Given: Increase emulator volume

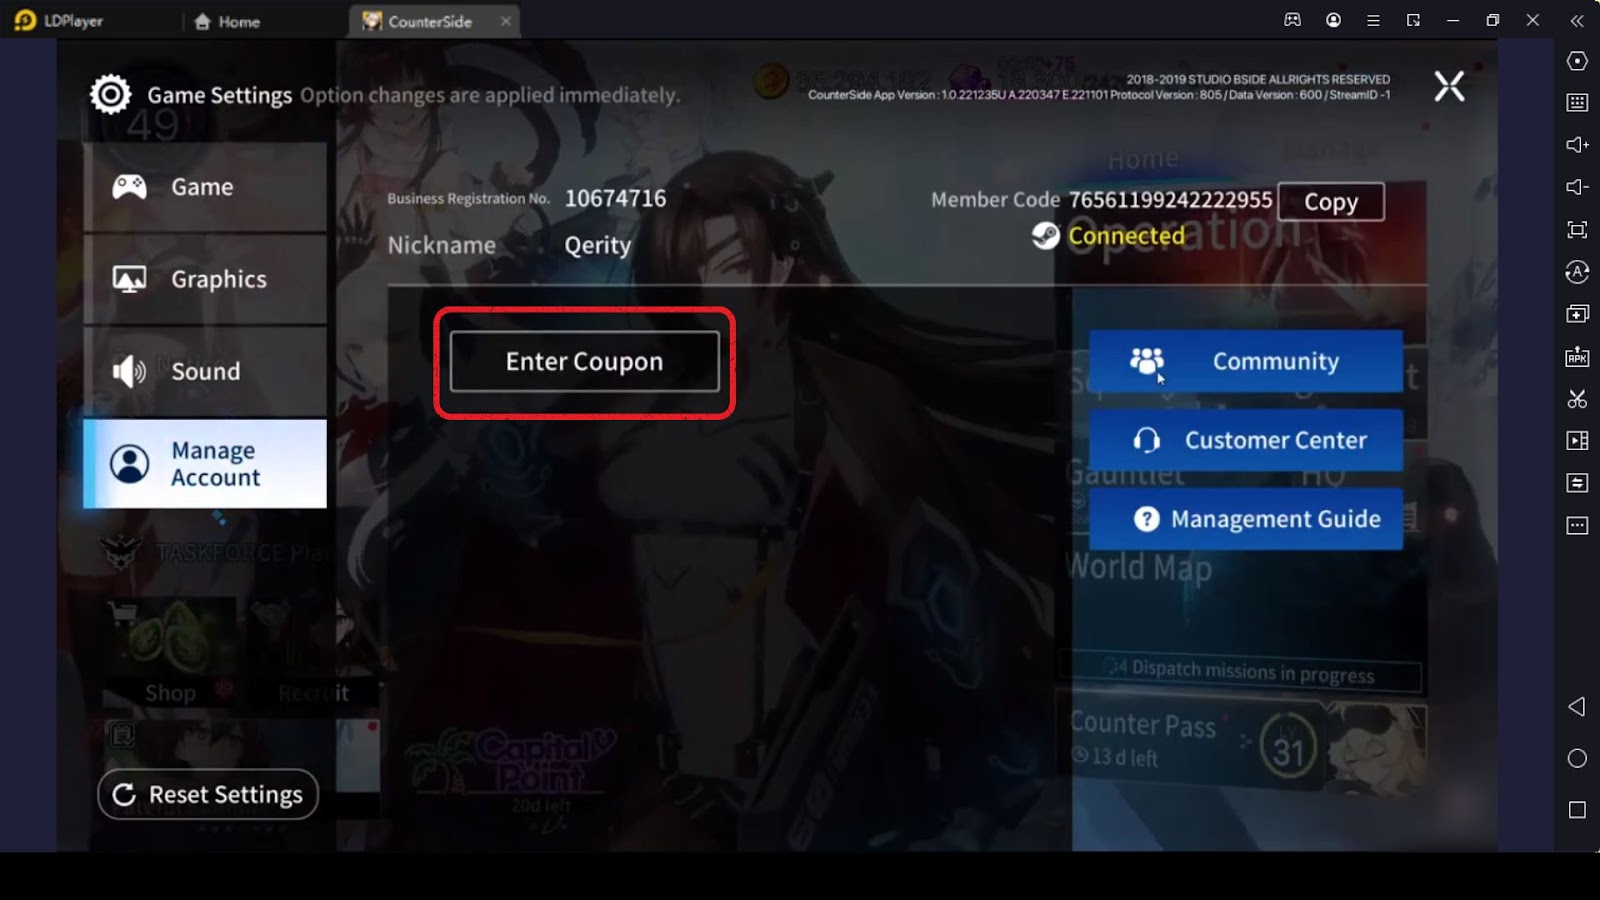Looking at the screenshot, I should point(1577,145).
